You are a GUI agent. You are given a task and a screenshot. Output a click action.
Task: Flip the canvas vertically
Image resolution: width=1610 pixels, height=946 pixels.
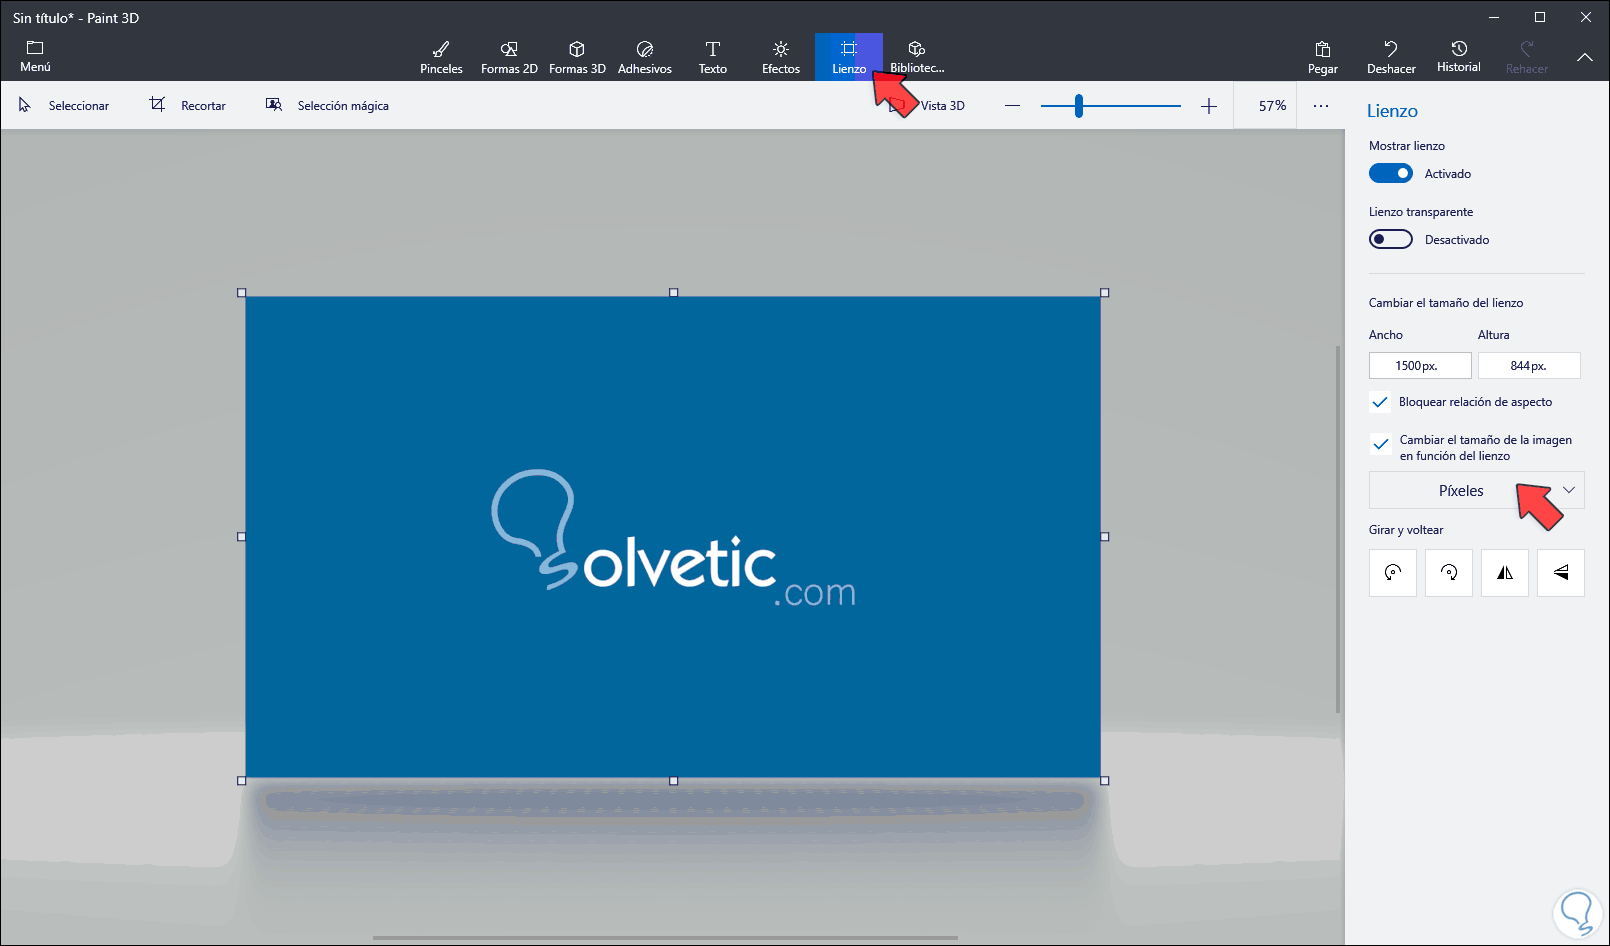click(x=1561, y=573)
